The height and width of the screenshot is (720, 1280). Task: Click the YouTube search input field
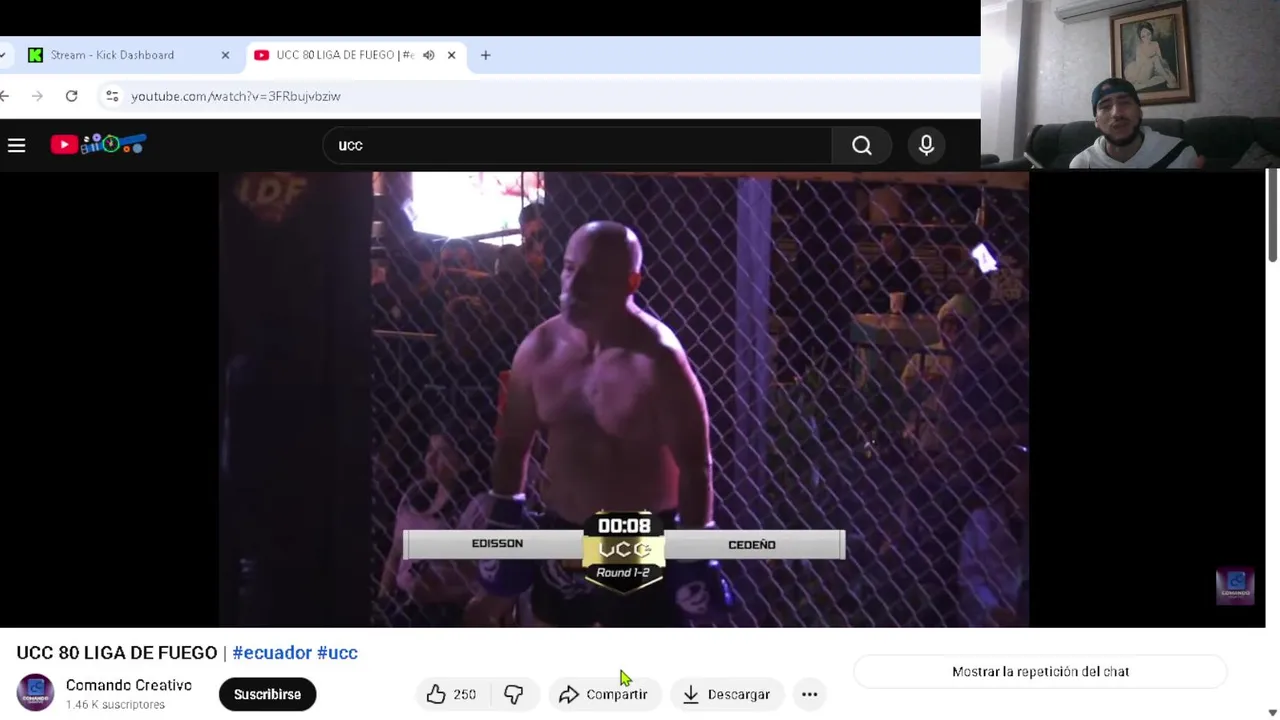(x=577, y=146)
